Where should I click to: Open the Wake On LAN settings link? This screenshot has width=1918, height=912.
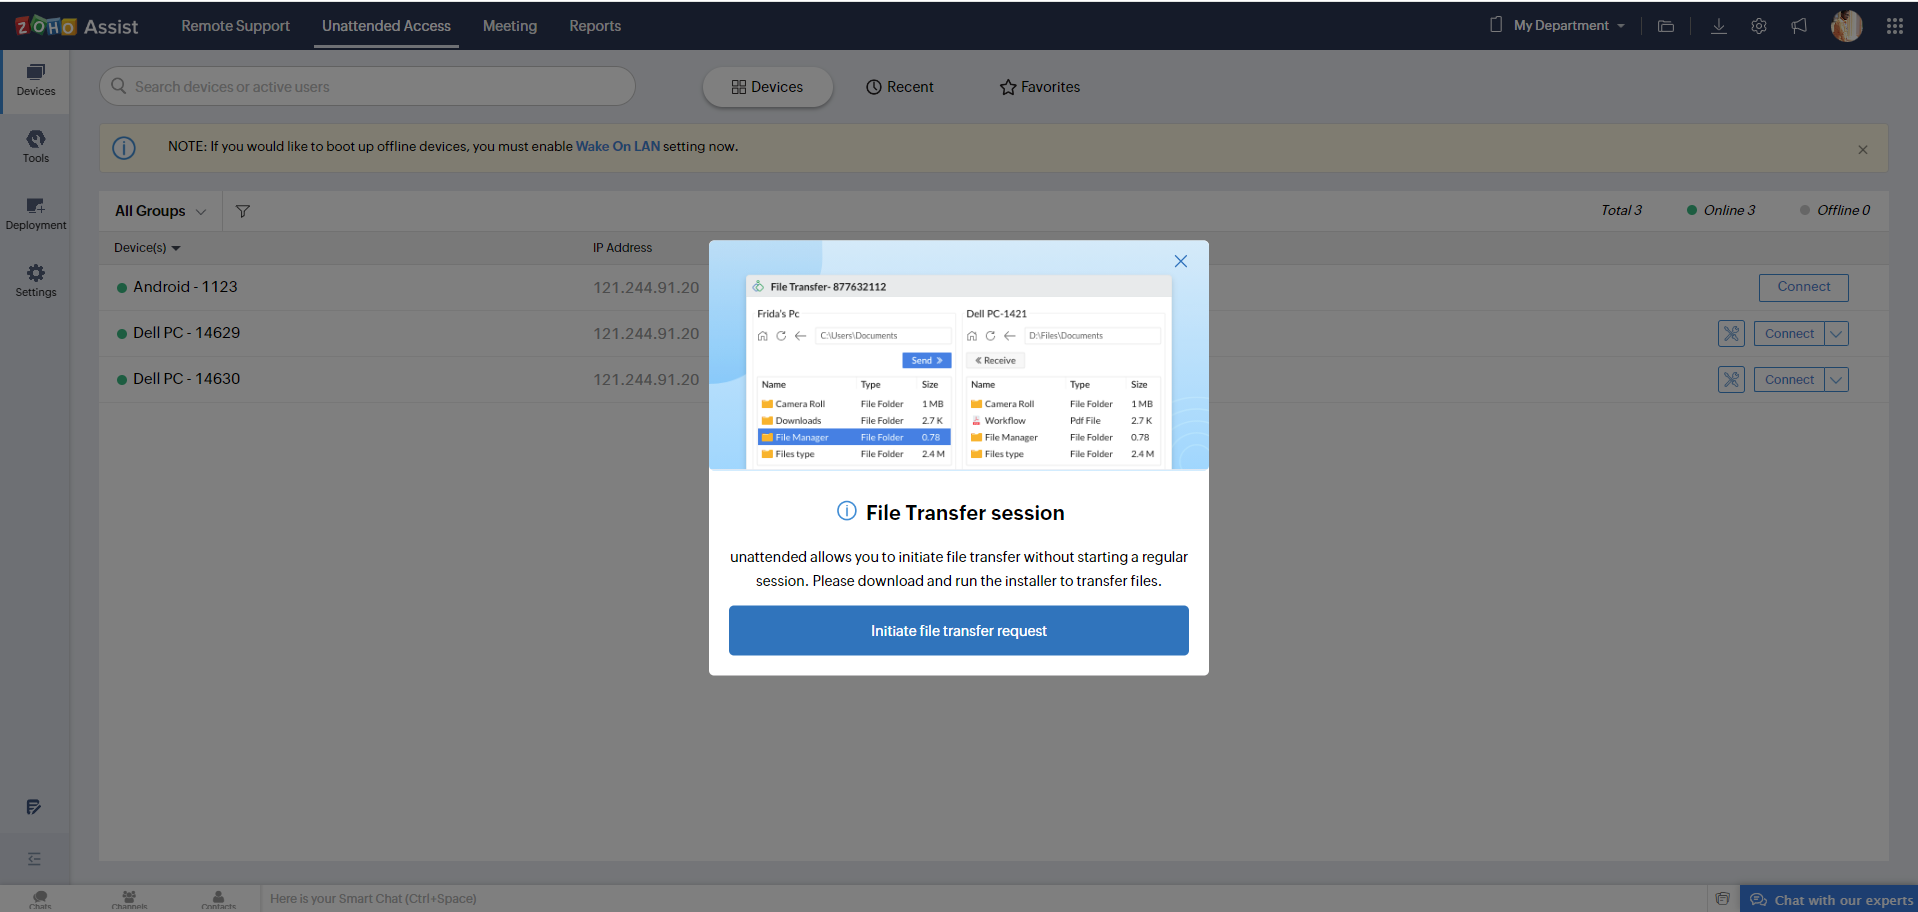(x=617, y=146)
